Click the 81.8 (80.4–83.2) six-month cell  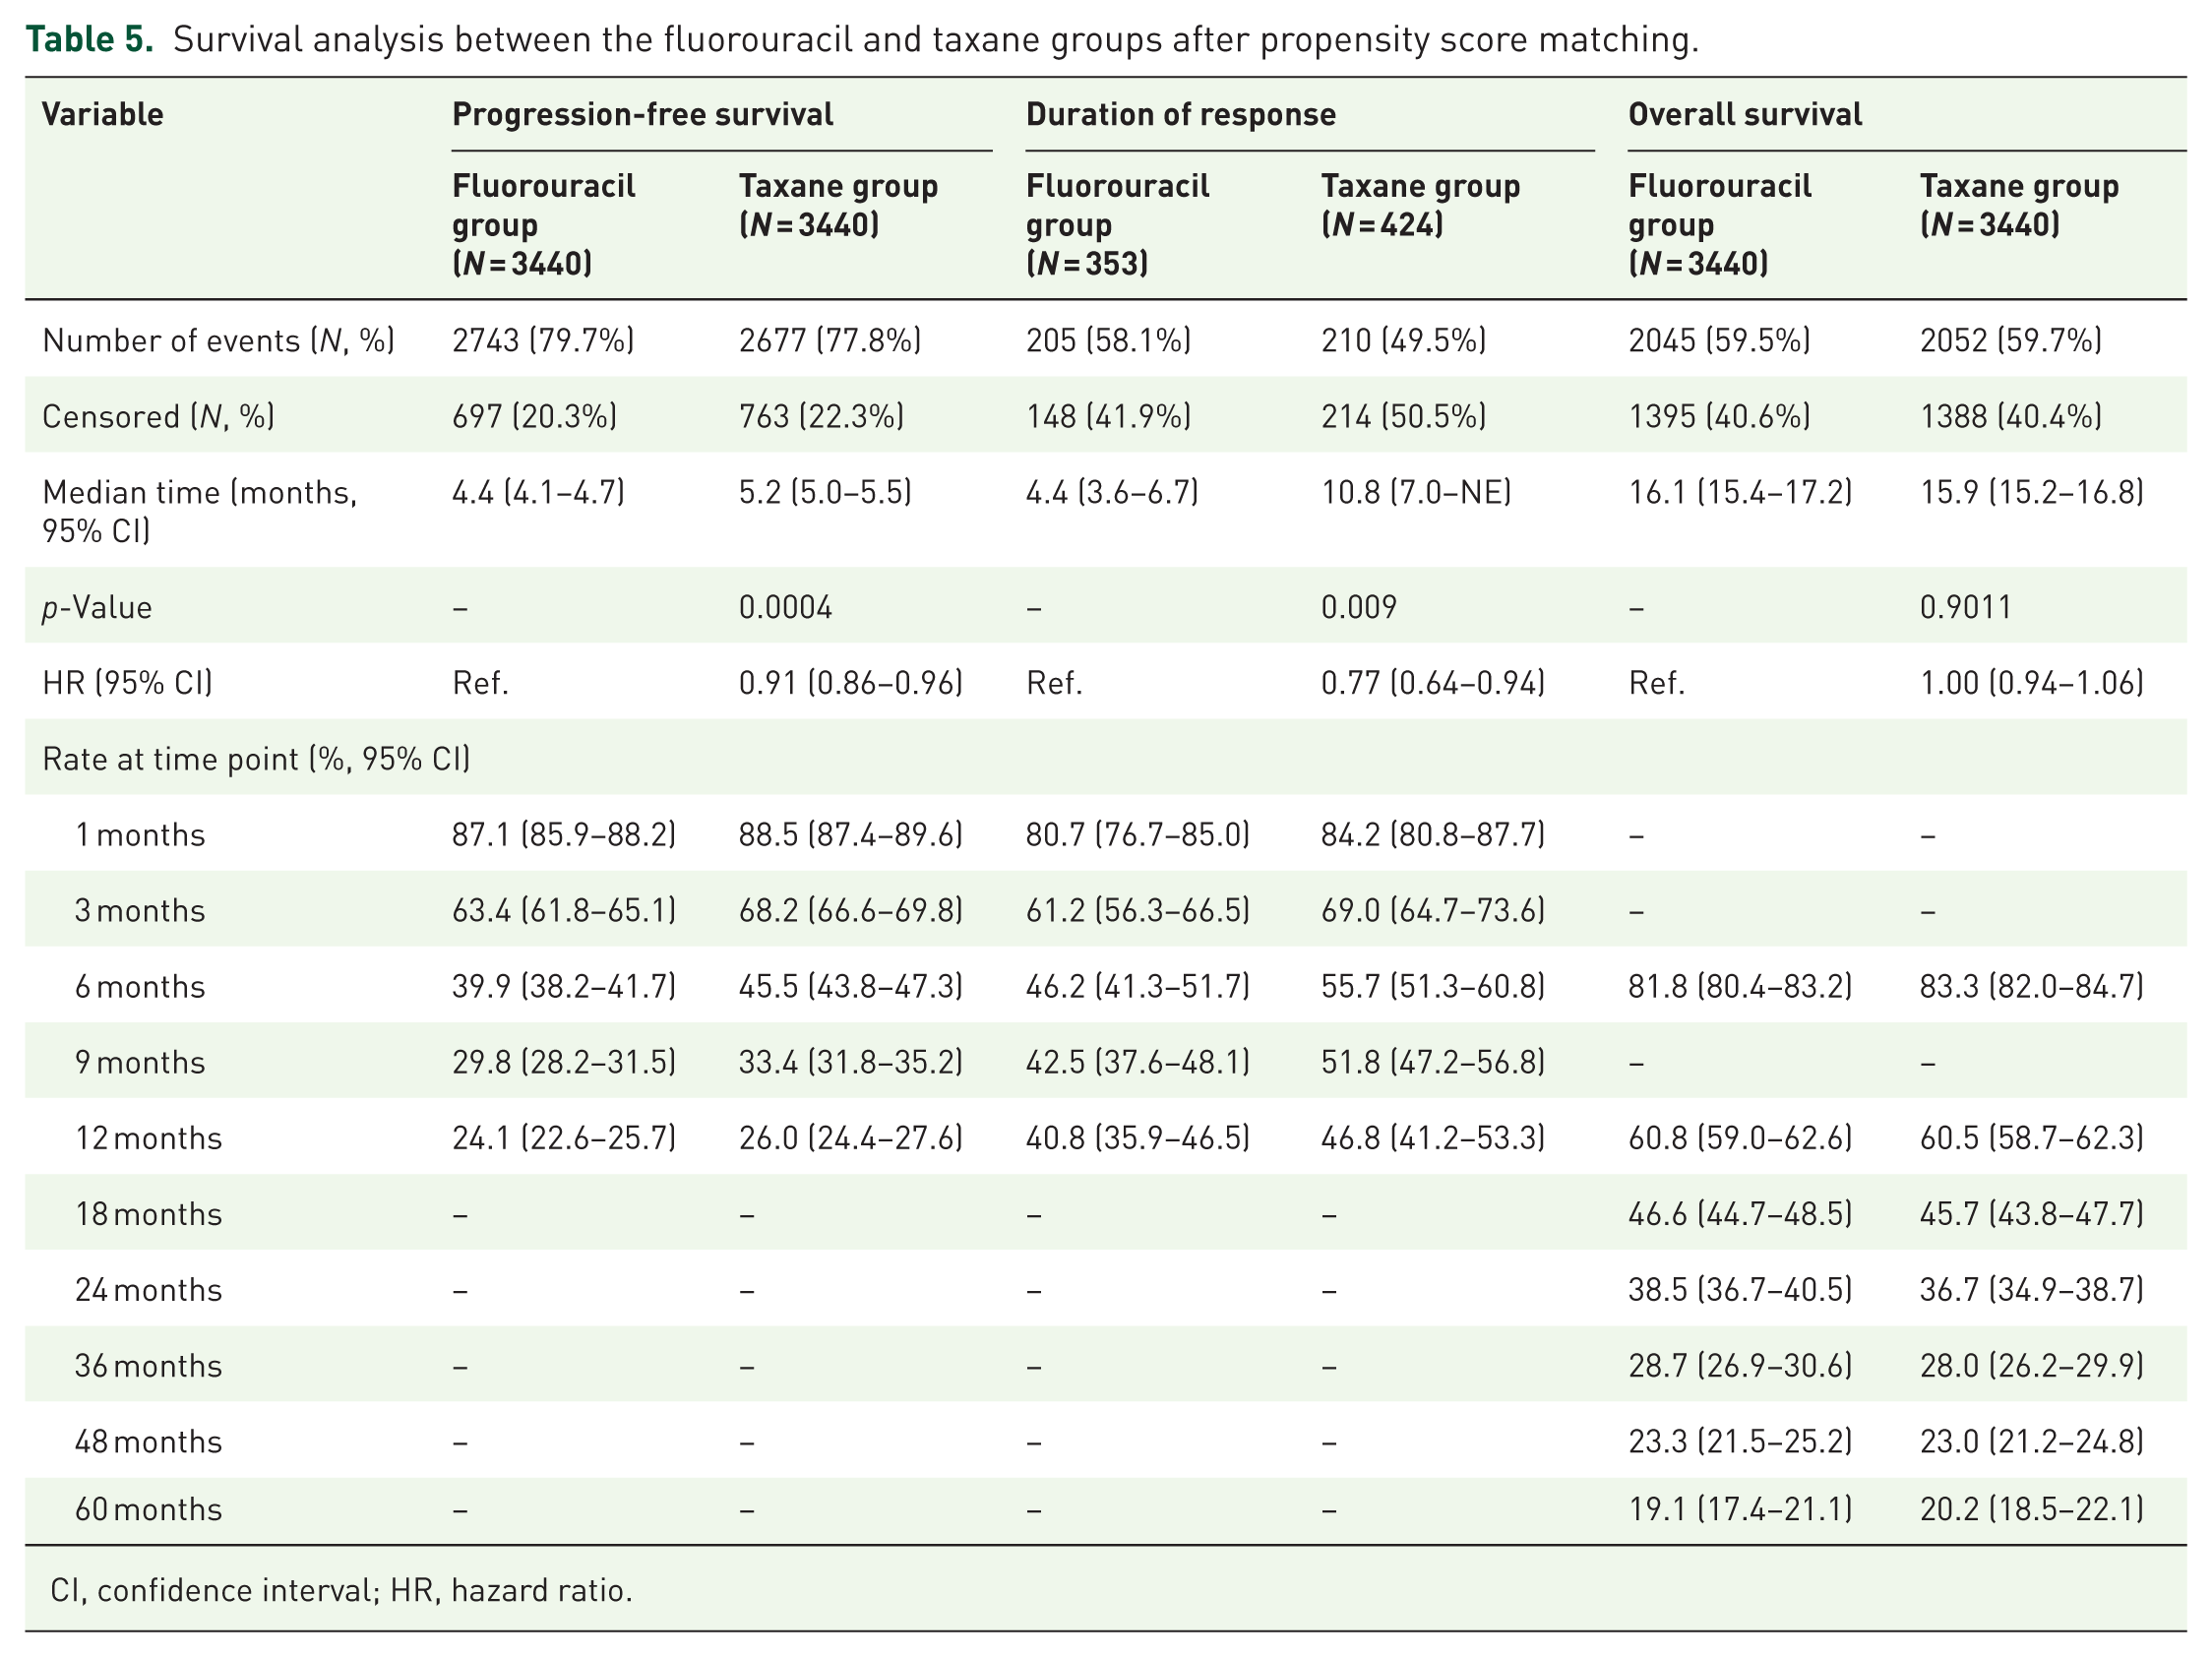point(1740,986)
